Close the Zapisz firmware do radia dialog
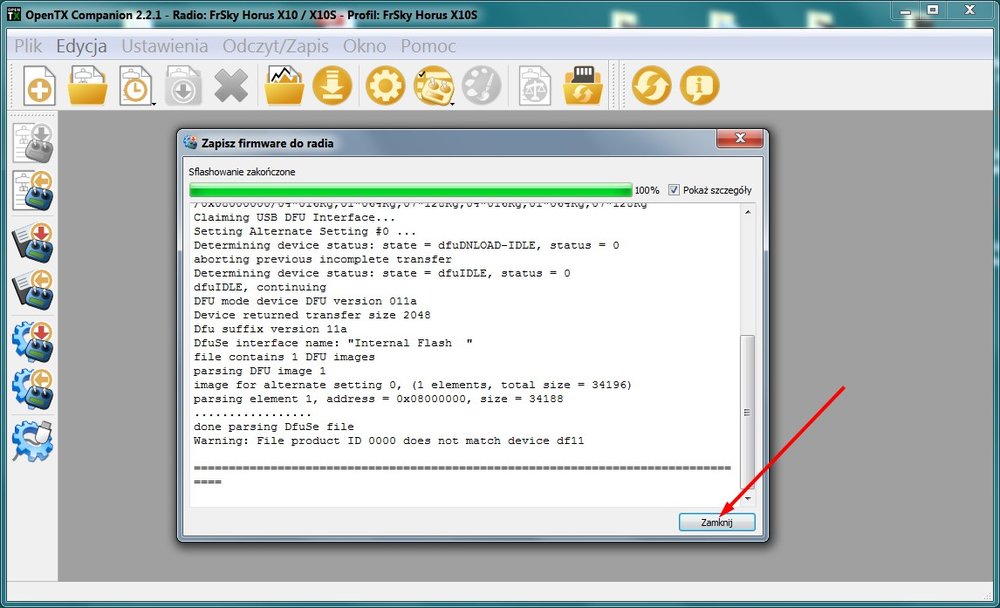1000x608 pixels. point(740,138)
